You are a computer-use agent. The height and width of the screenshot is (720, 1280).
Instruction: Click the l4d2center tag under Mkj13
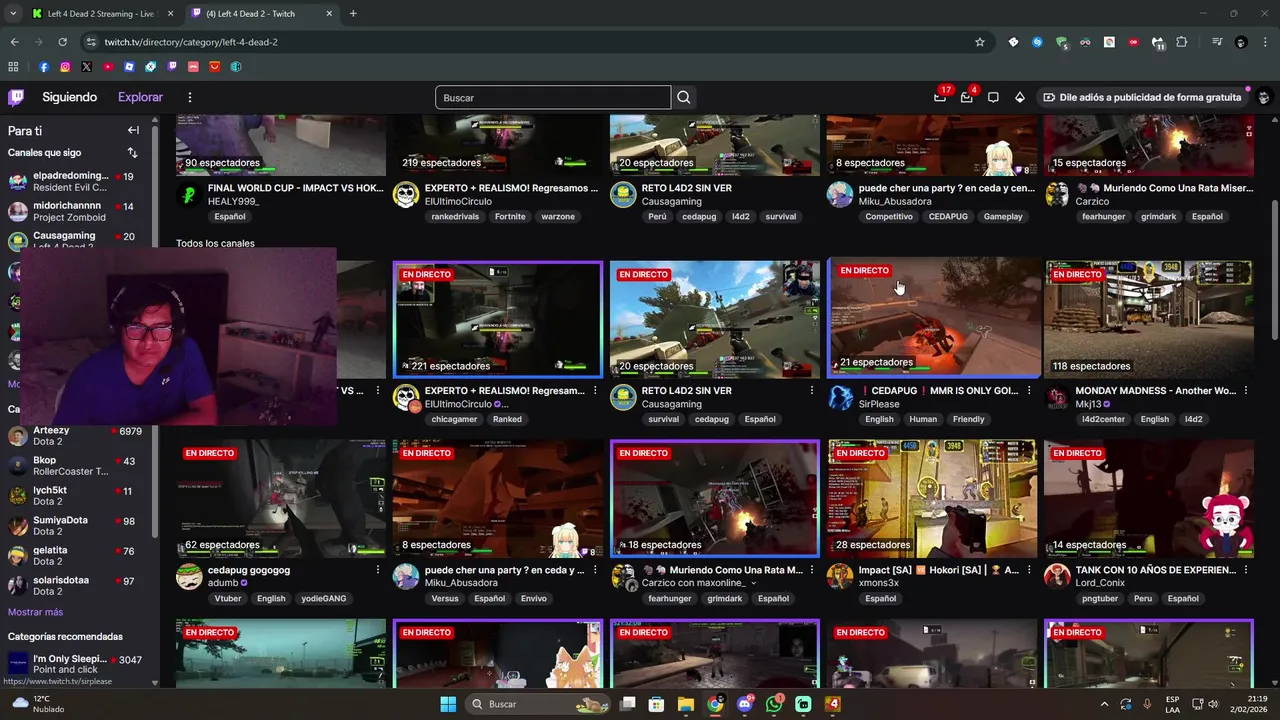(1103, 419)
